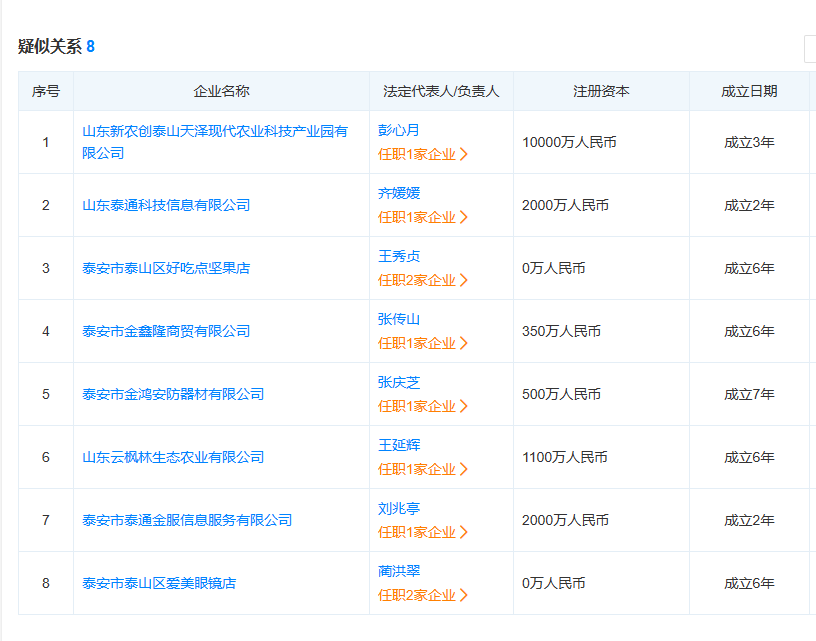
Task: Click the 成立日期 column header
Action: [749, 91]
